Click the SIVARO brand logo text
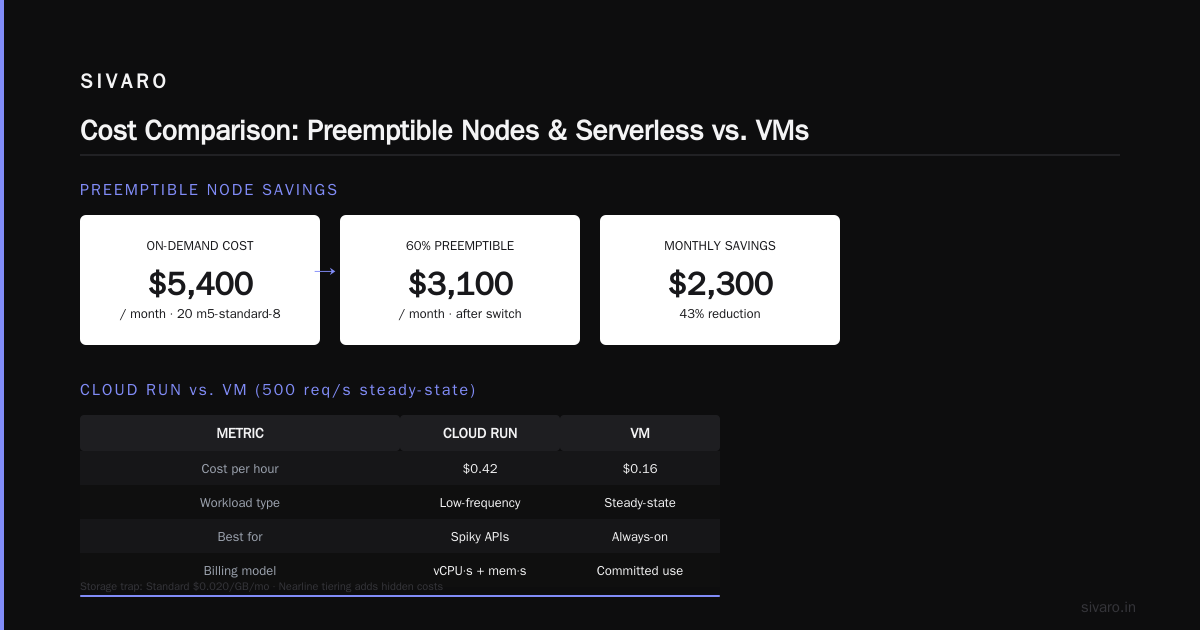The width and height of the screenshot is (1200, 630). pyautogui.click(x=124, y=82)
